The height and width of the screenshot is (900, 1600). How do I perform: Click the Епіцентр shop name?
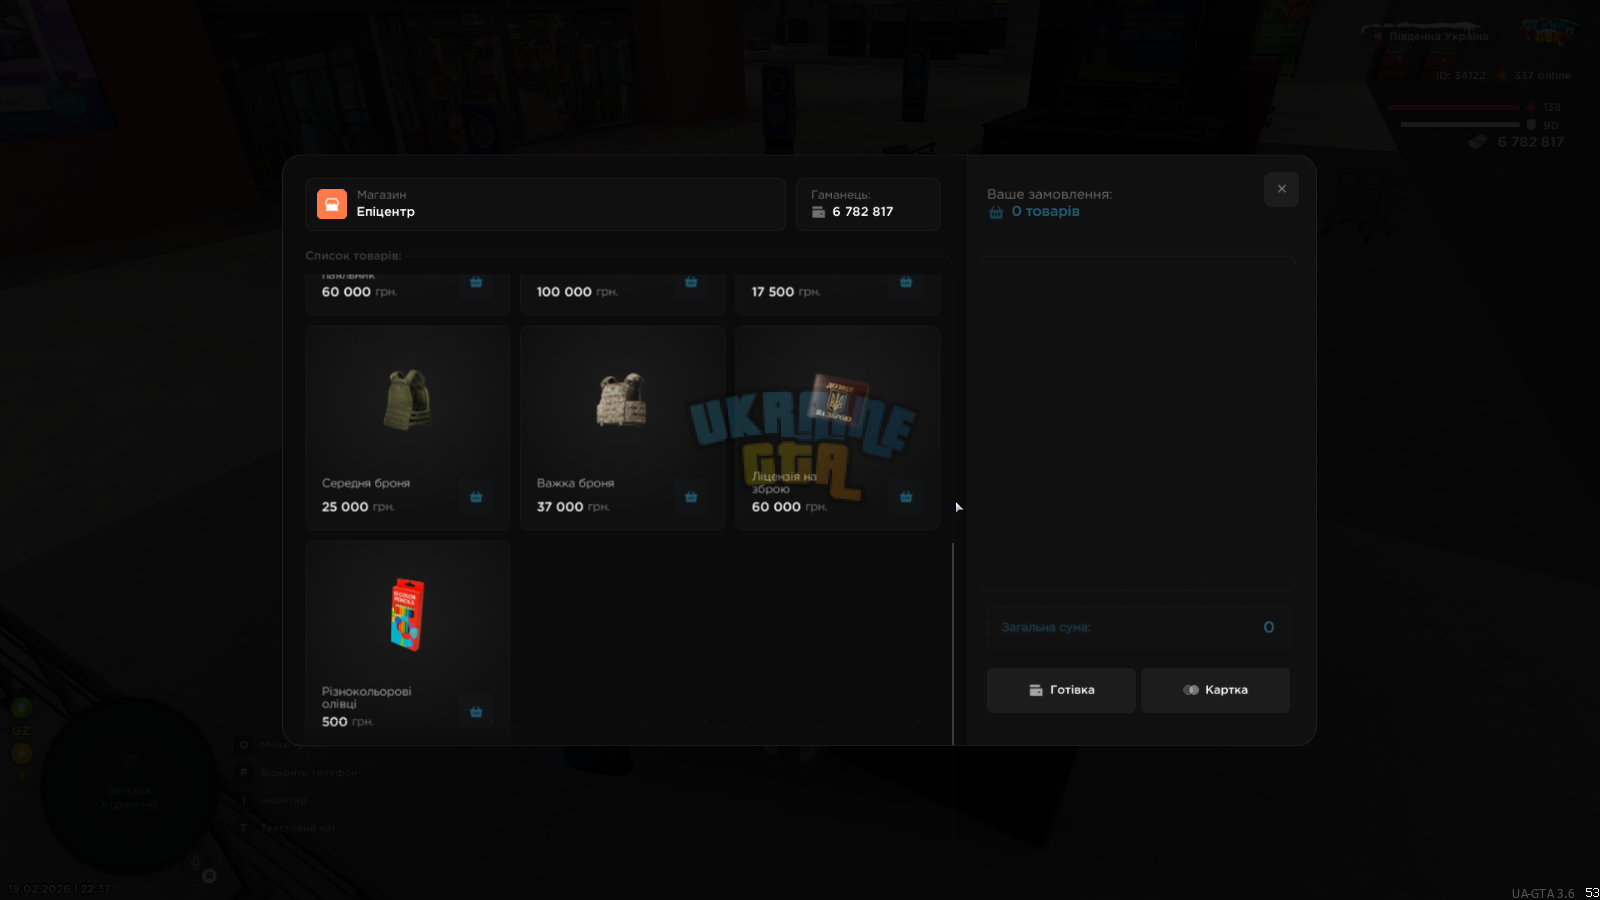[x=385, y=212]
